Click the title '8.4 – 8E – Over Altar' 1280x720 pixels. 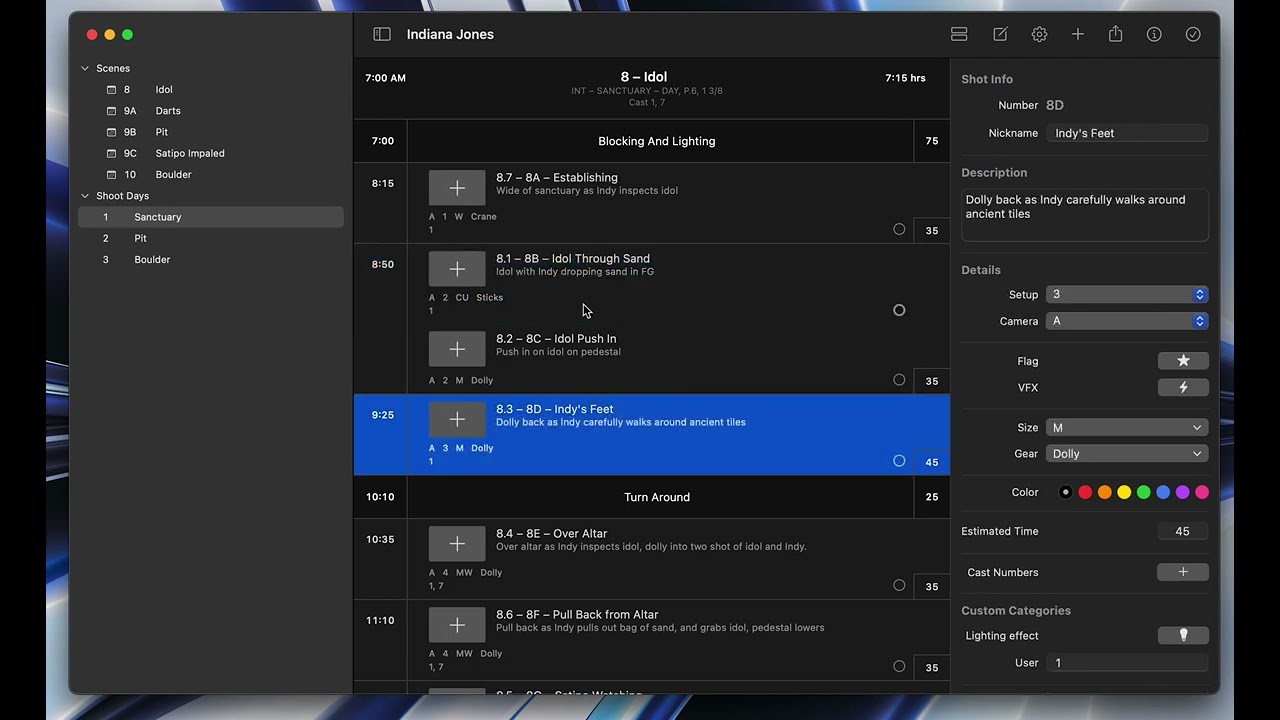(x=552, y=534)
